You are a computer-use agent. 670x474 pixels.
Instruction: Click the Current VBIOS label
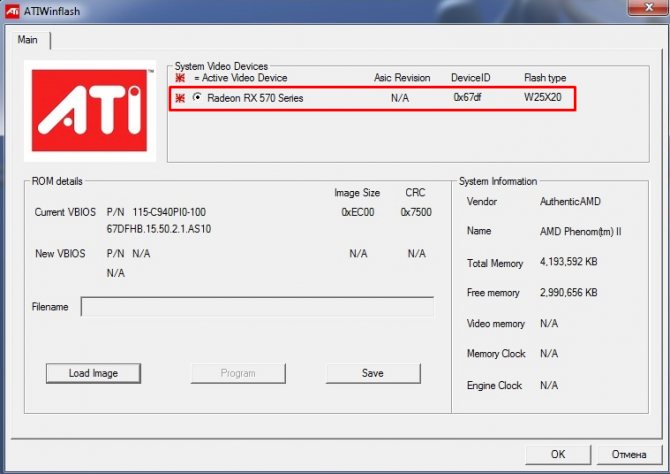65,212
